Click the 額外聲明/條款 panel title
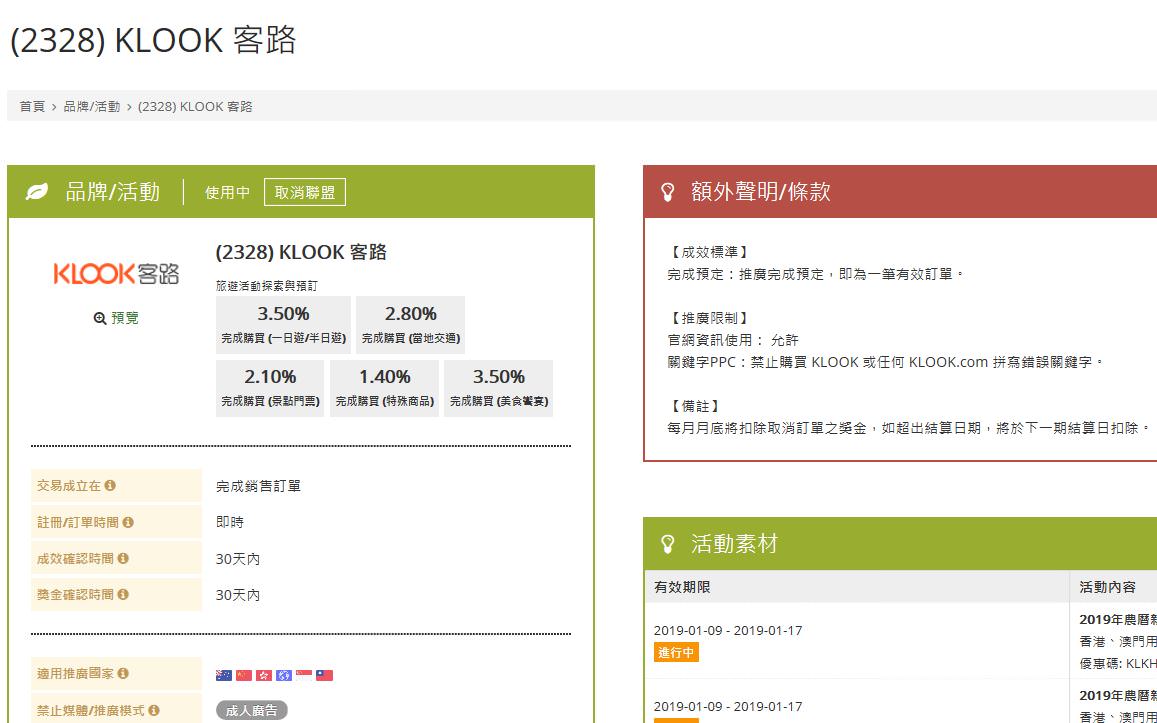This screenshot has height=723, width=1157. tap(761, 192)
